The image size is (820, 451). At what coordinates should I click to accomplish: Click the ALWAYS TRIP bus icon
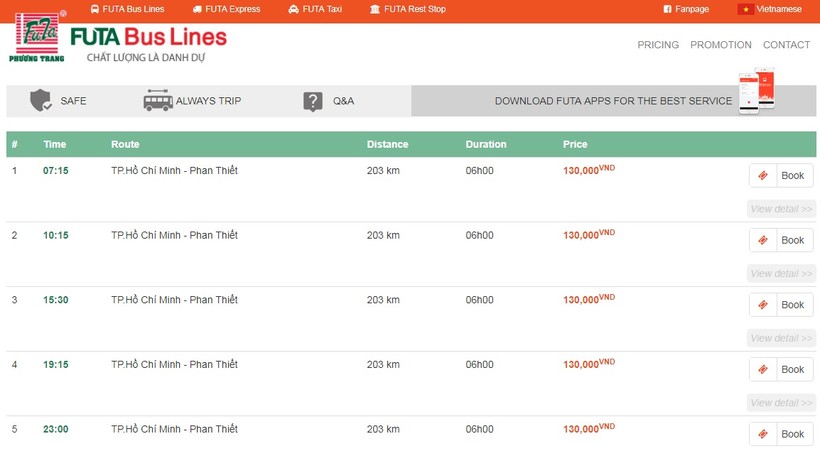[157, 101]
